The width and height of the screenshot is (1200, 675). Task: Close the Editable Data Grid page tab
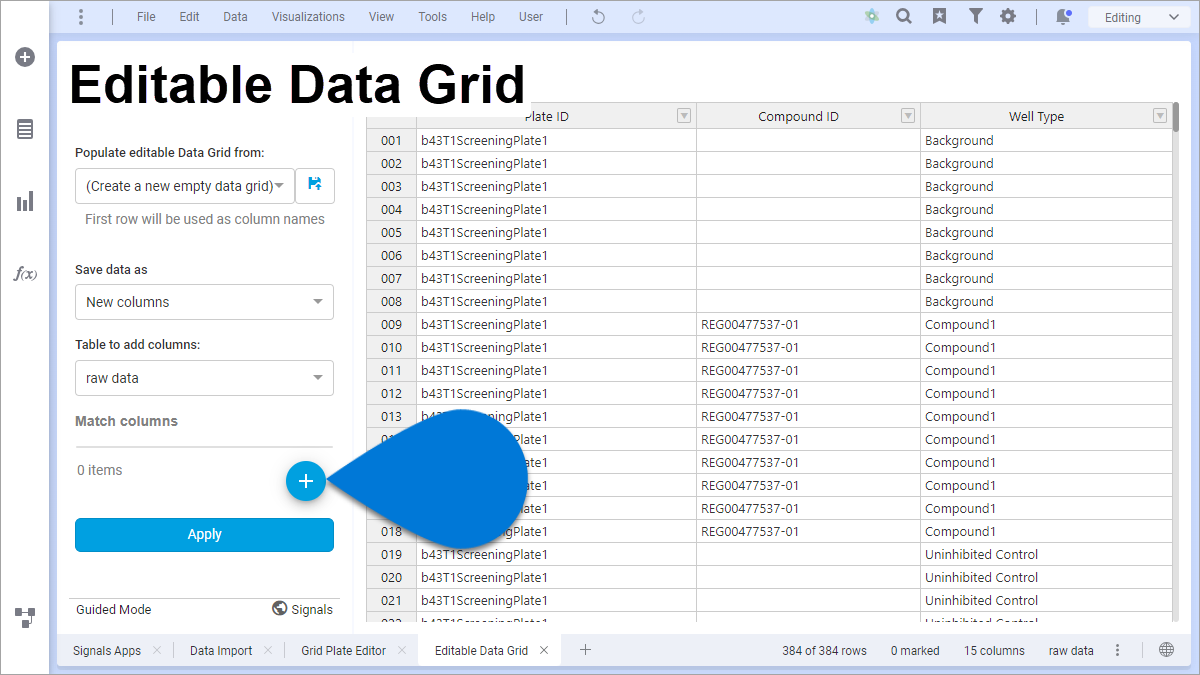pos(544,650)
